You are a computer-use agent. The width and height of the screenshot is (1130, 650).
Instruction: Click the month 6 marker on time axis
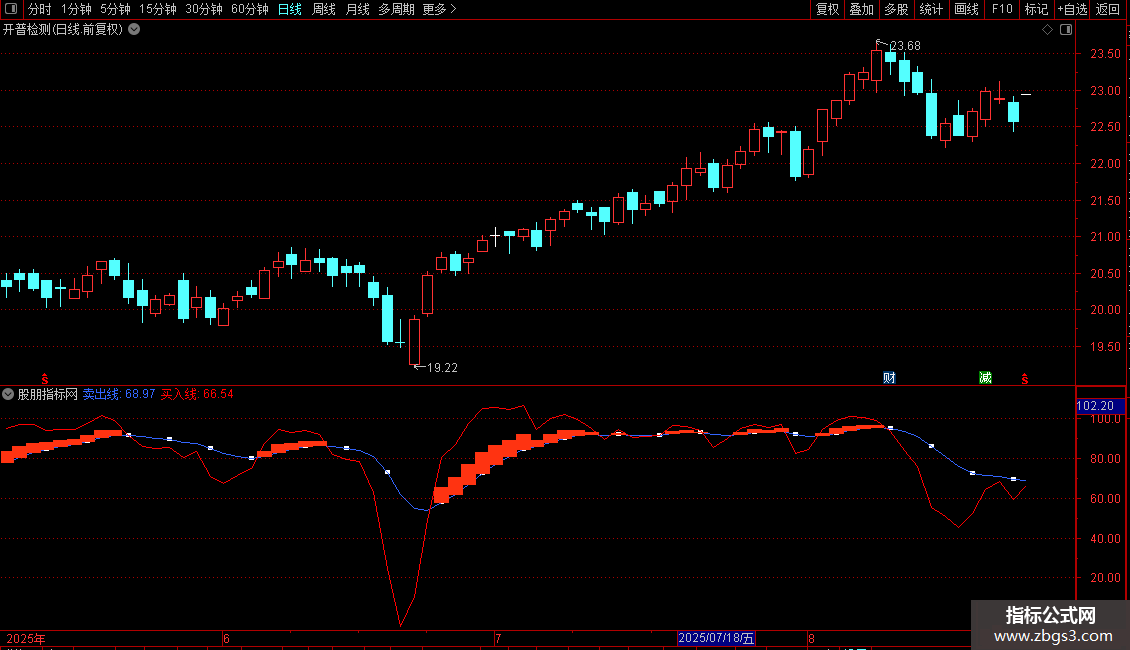[x=226, y=638]
